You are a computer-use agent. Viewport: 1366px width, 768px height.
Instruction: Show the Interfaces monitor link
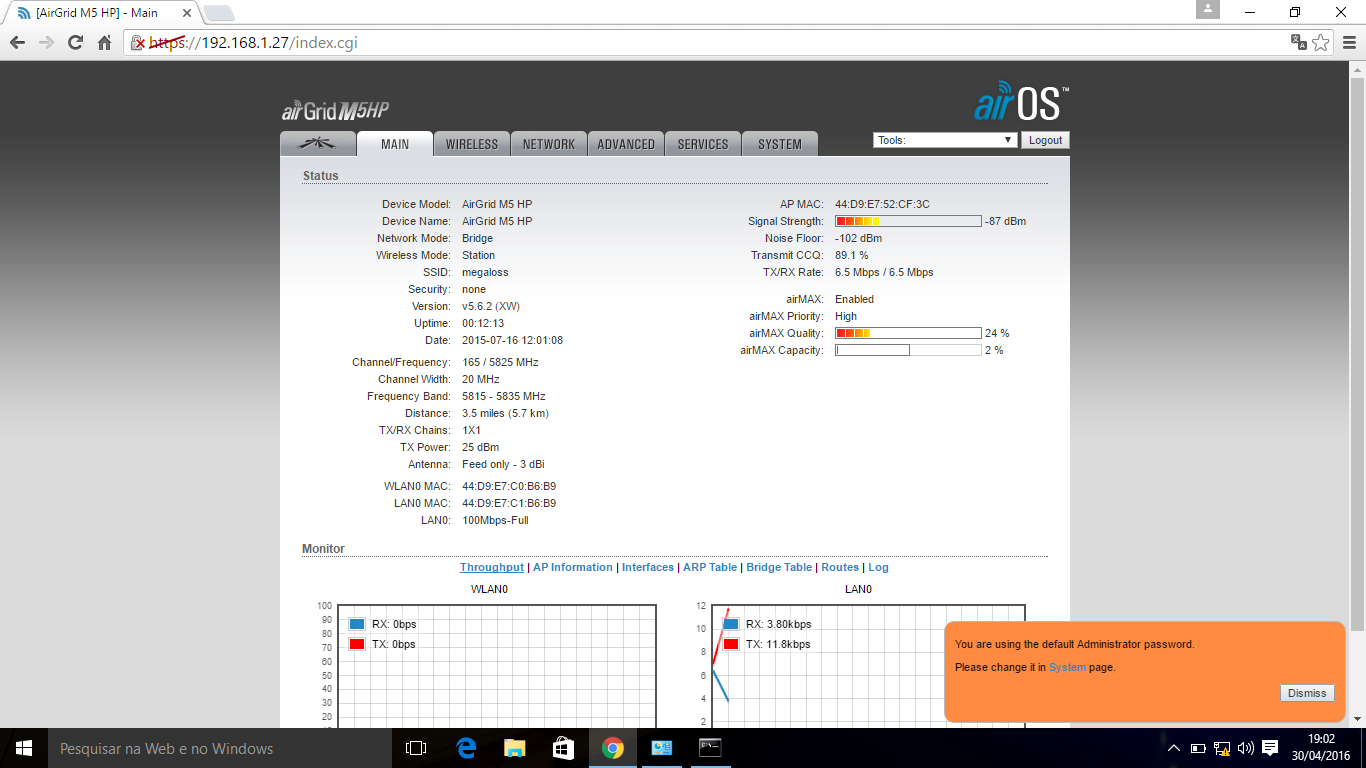pyautogui.click(x=648, y=567)
